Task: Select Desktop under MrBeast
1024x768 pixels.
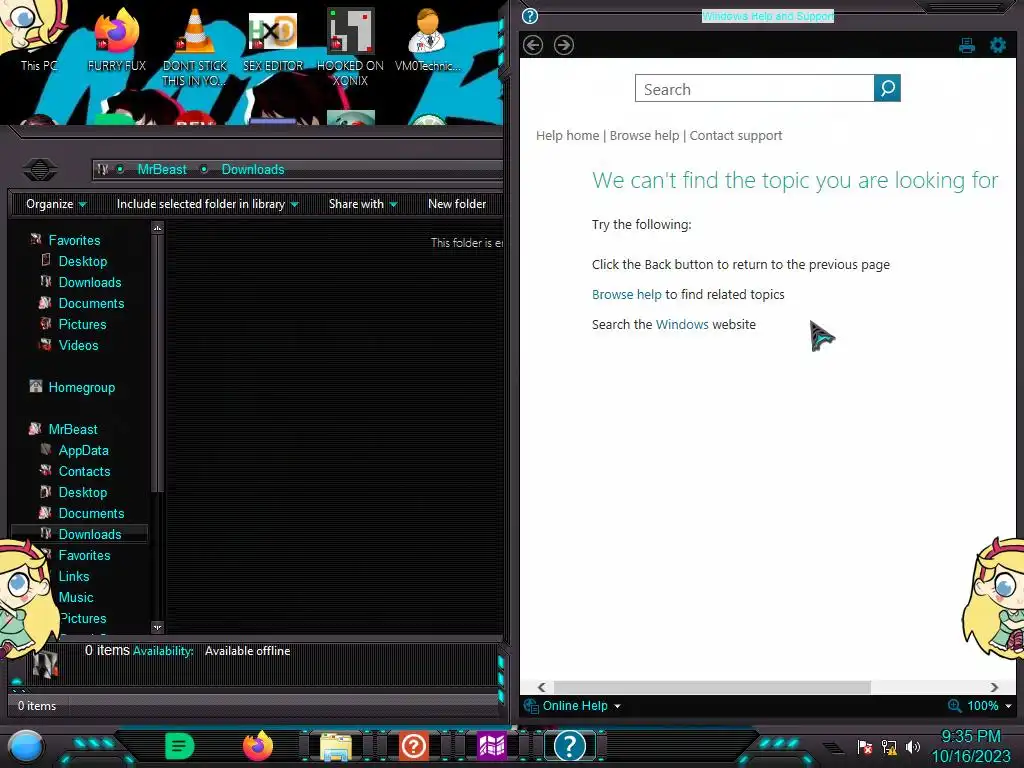Action: coord(82,492)
